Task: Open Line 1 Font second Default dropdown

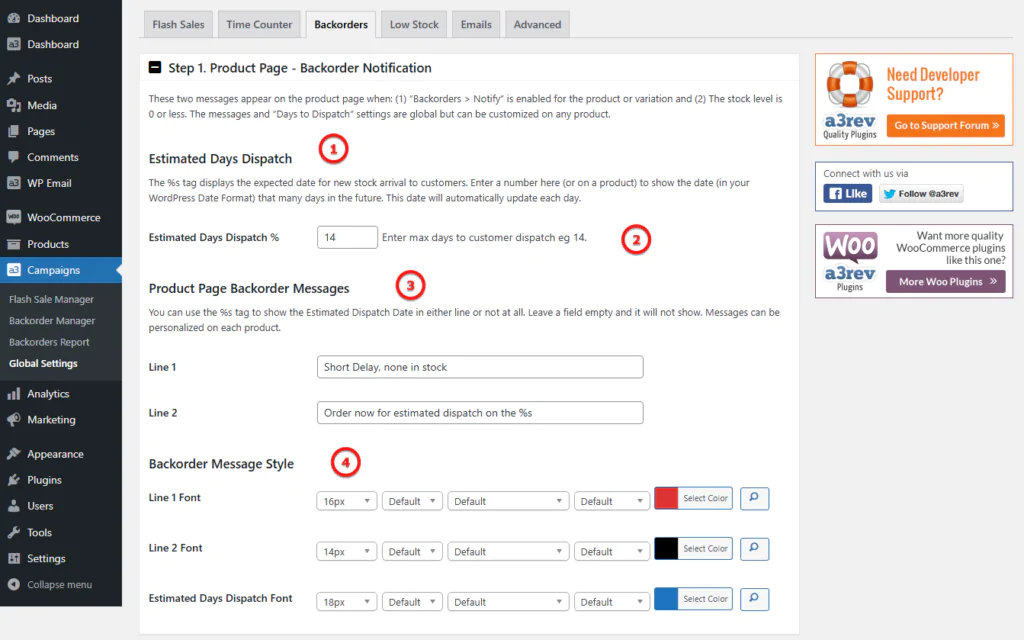Action: click(x=412, y=501)
